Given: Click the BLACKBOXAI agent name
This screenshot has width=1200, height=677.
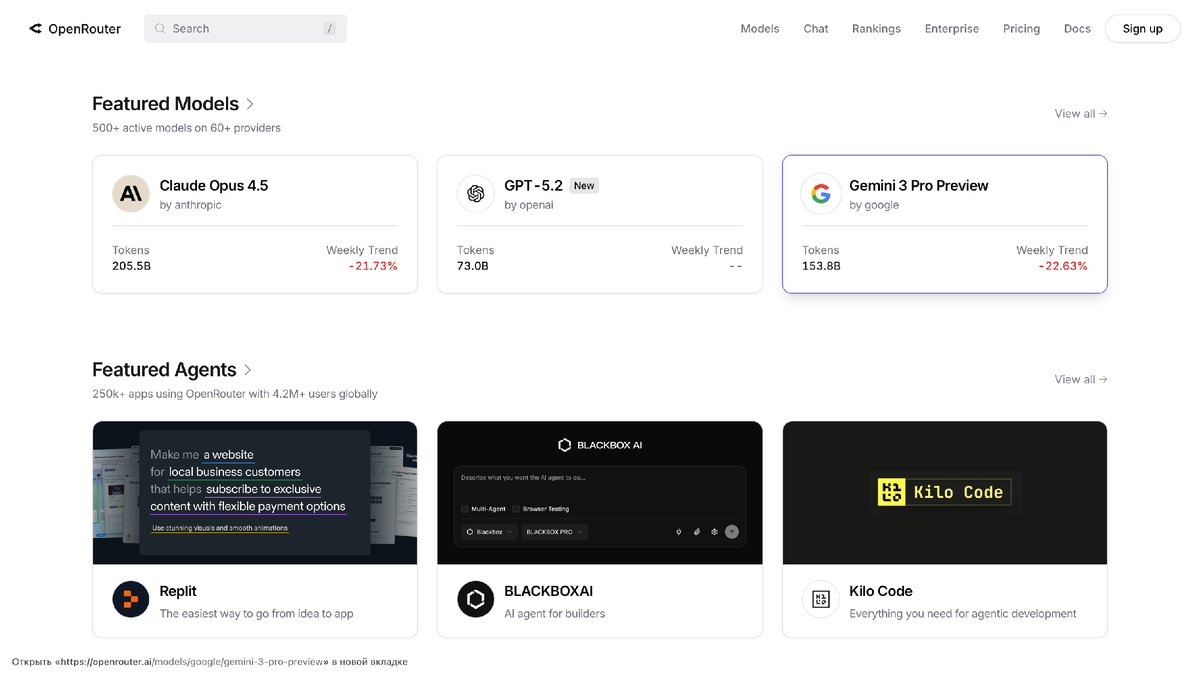Looking at the screenshot, I should 549,591.
